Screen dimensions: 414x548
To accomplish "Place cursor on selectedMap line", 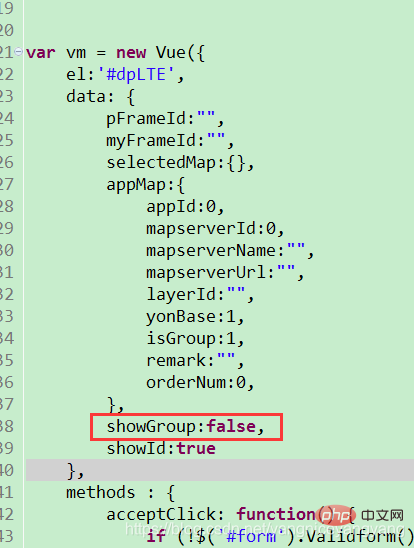I will (180, 163).
